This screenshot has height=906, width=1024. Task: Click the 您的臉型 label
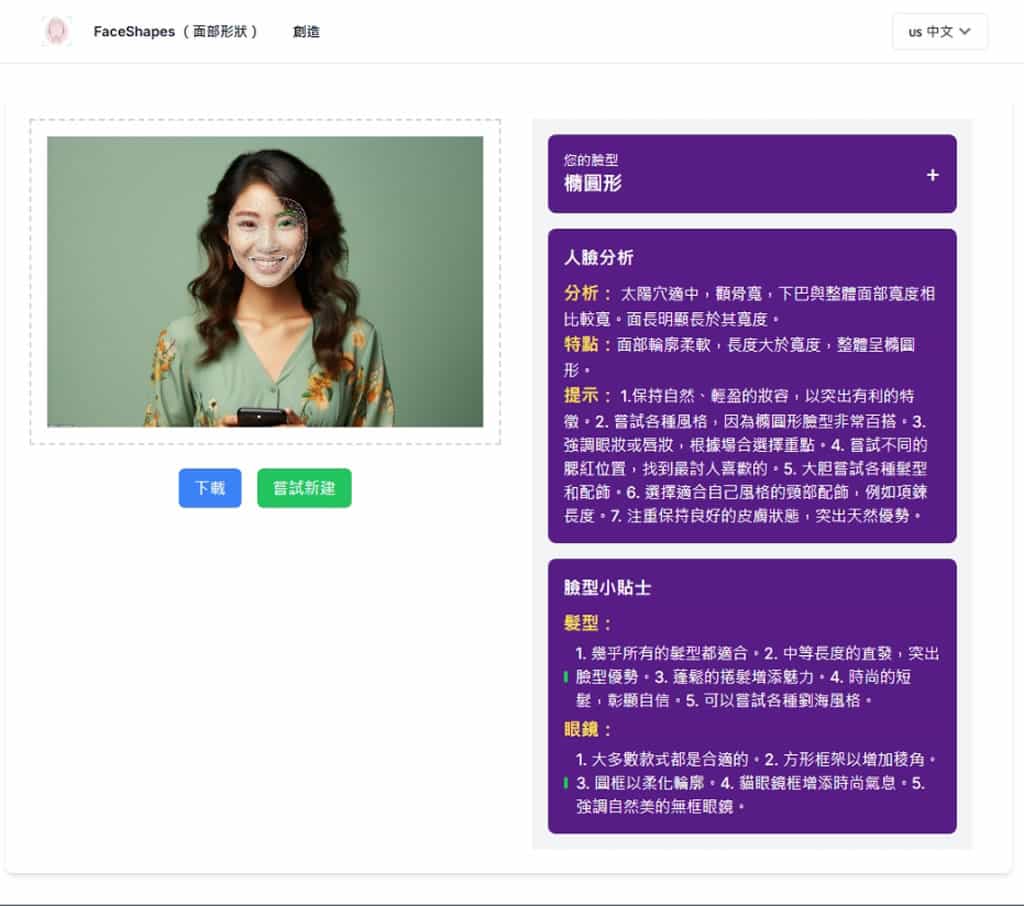pos(590,160)
